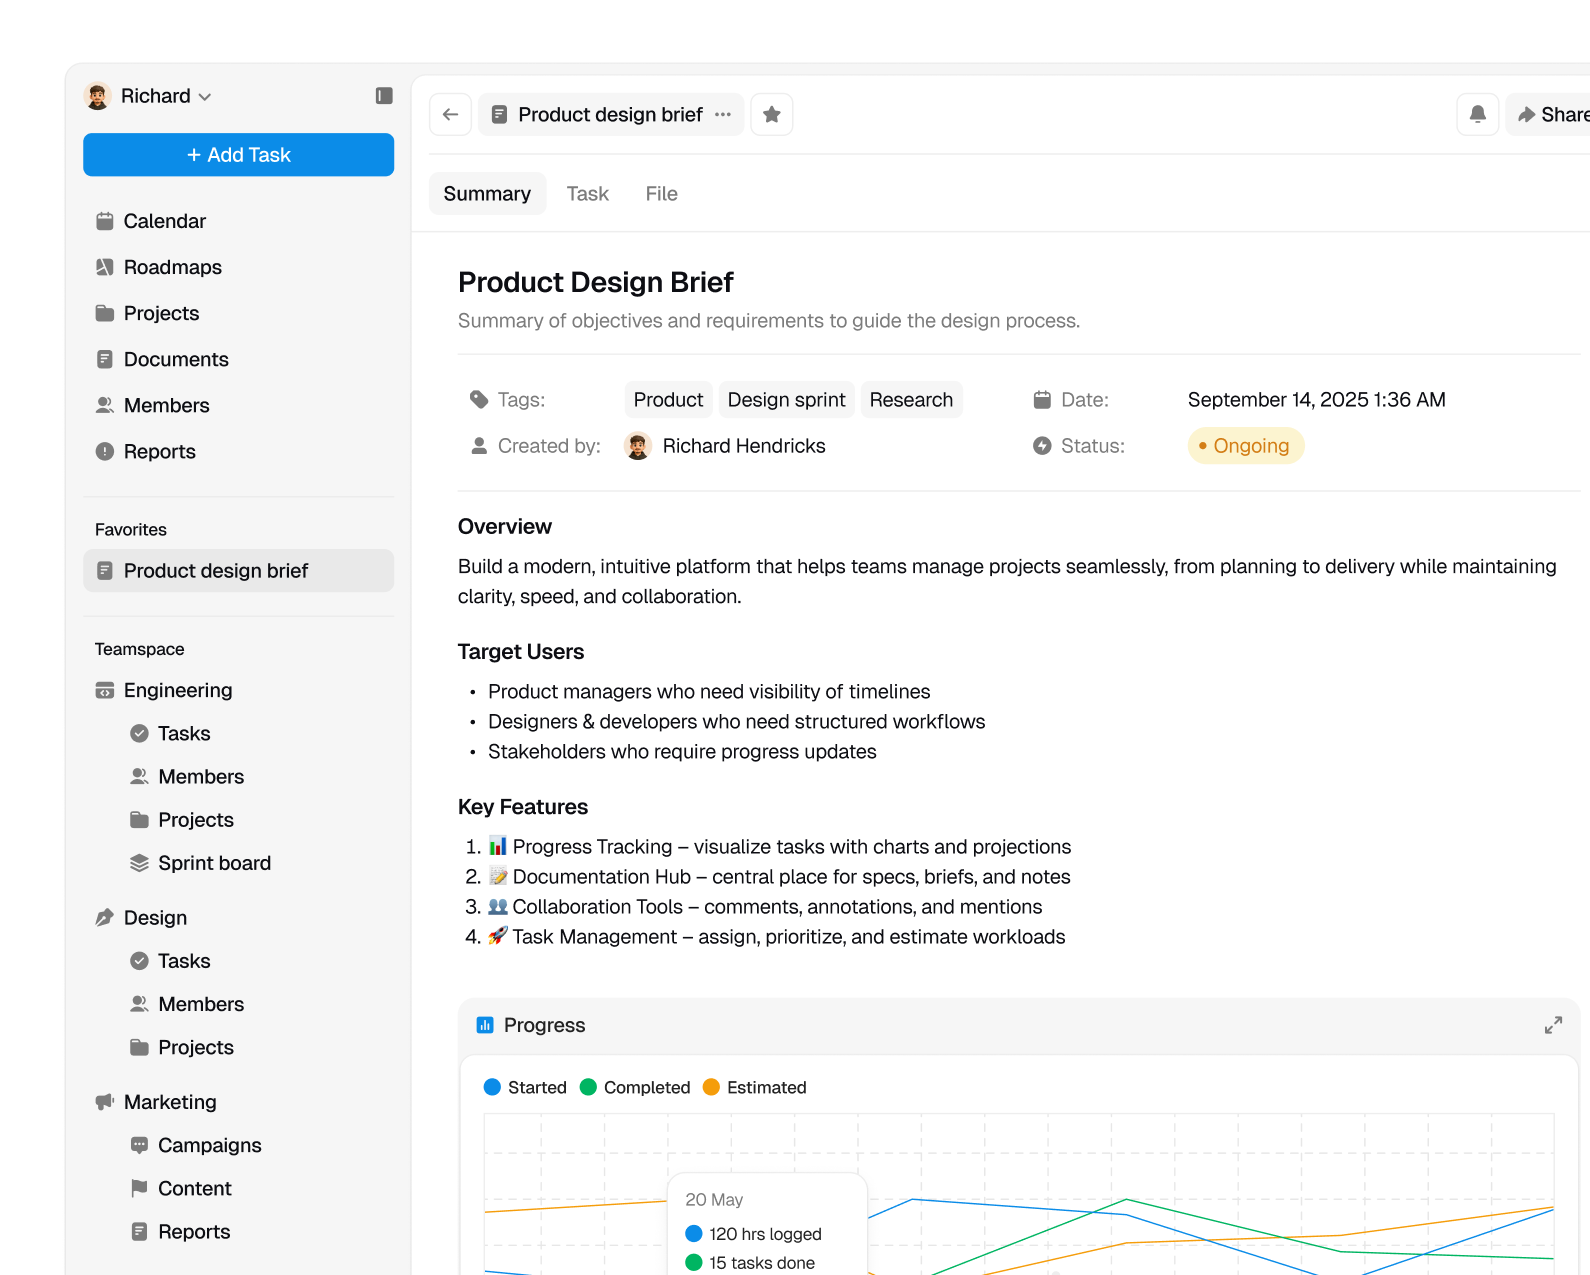Share the document

pos(1552,114)
